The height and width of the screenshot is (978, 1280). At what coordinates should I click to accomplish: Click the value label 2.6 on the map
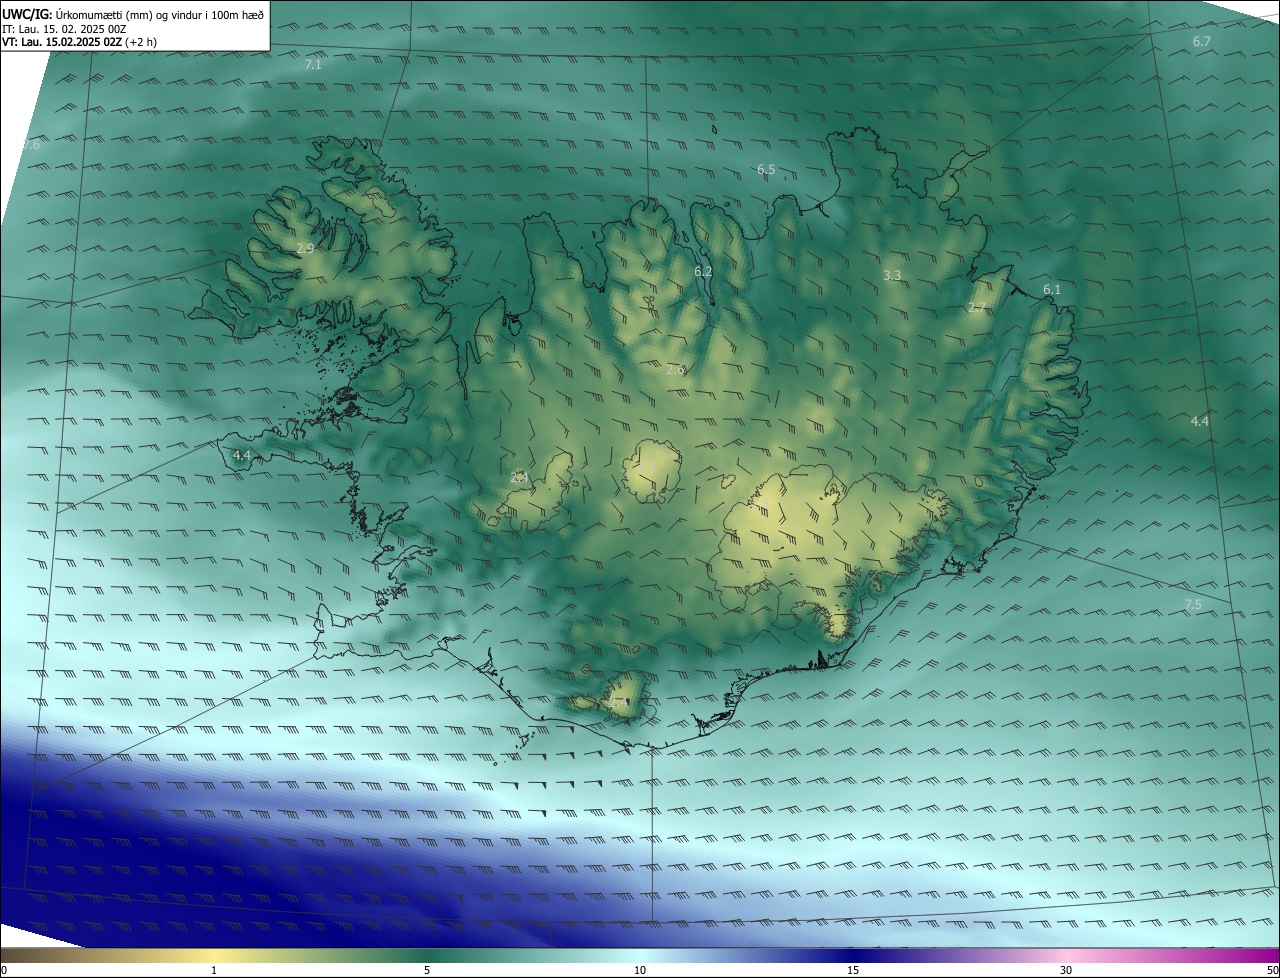[676, 369]
